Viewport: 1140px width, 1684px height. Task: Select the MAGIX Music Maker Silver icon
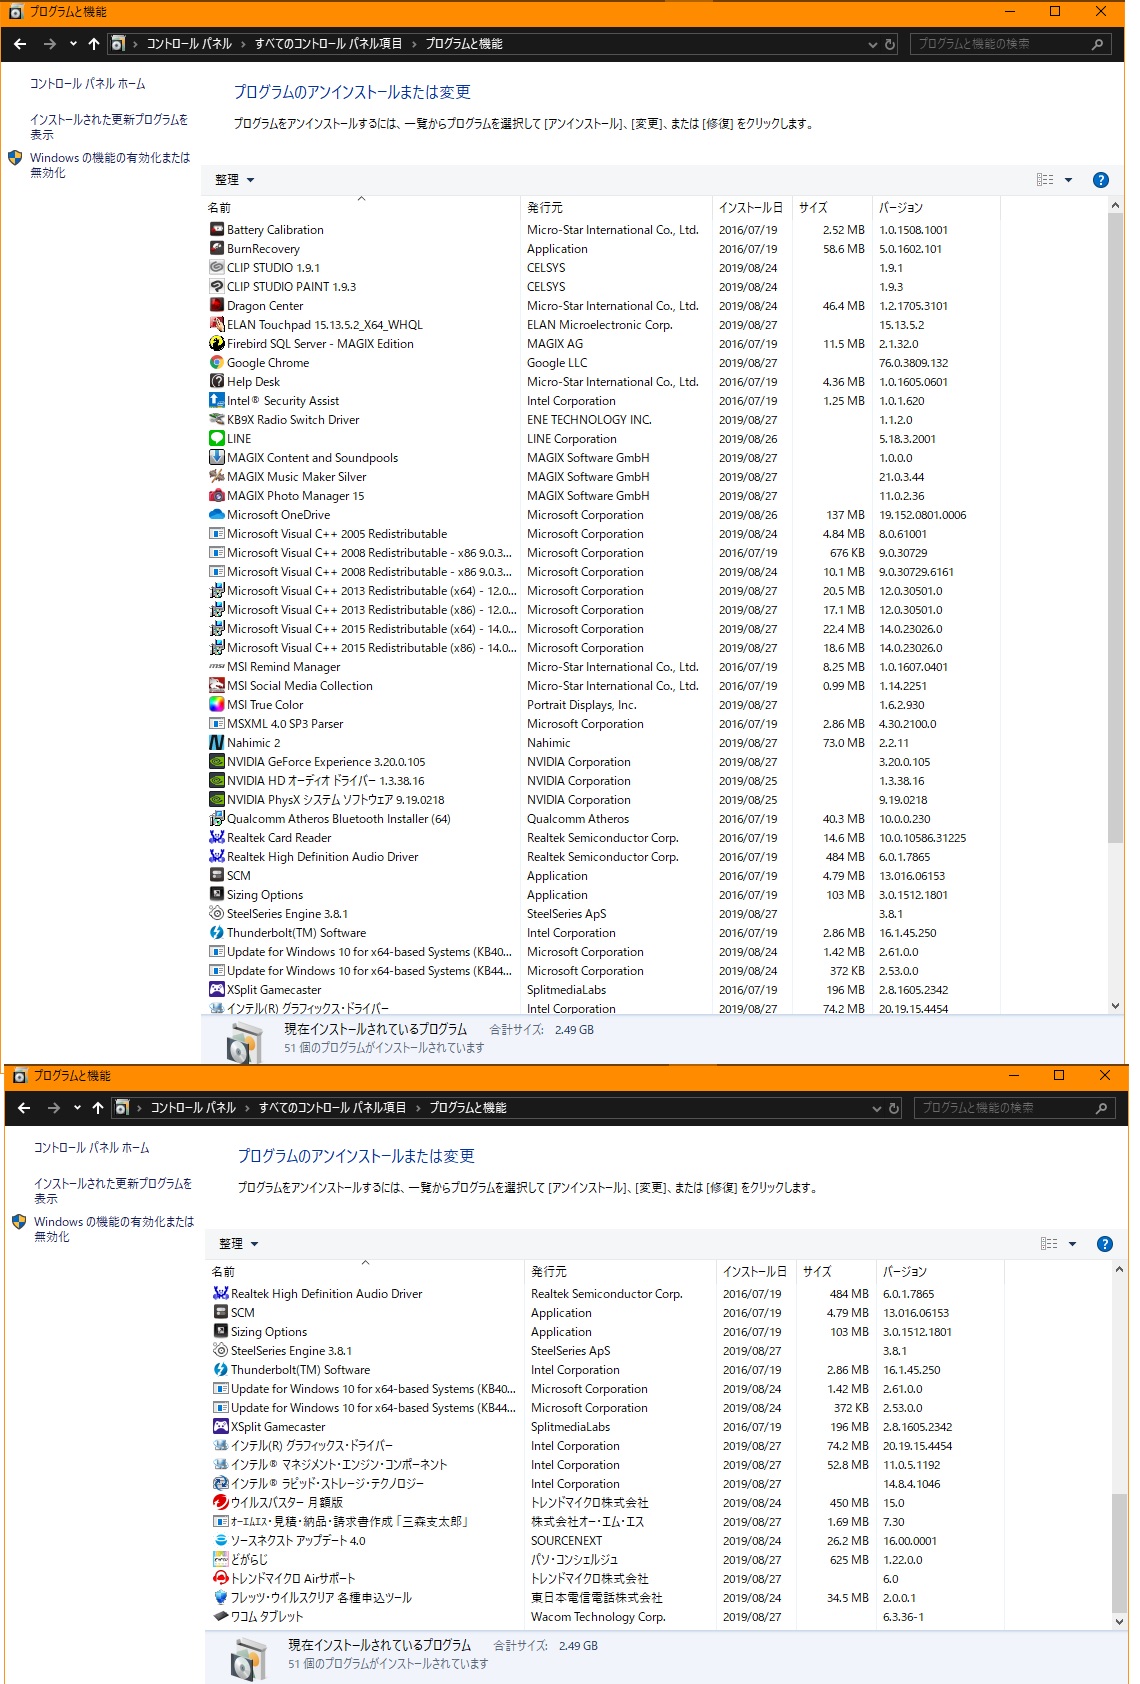[x=216, y=477]
